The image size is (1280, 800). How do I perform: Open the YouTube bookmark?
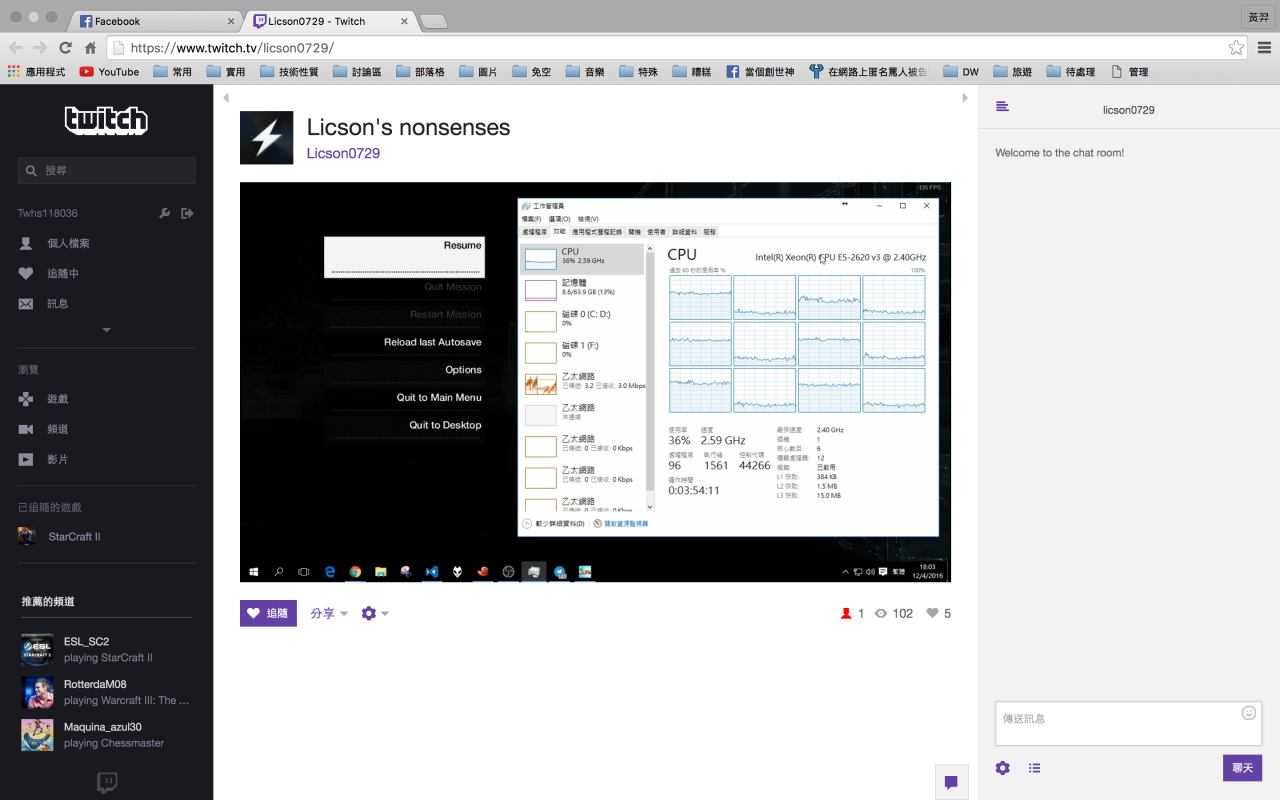click(x=109, y=72)
